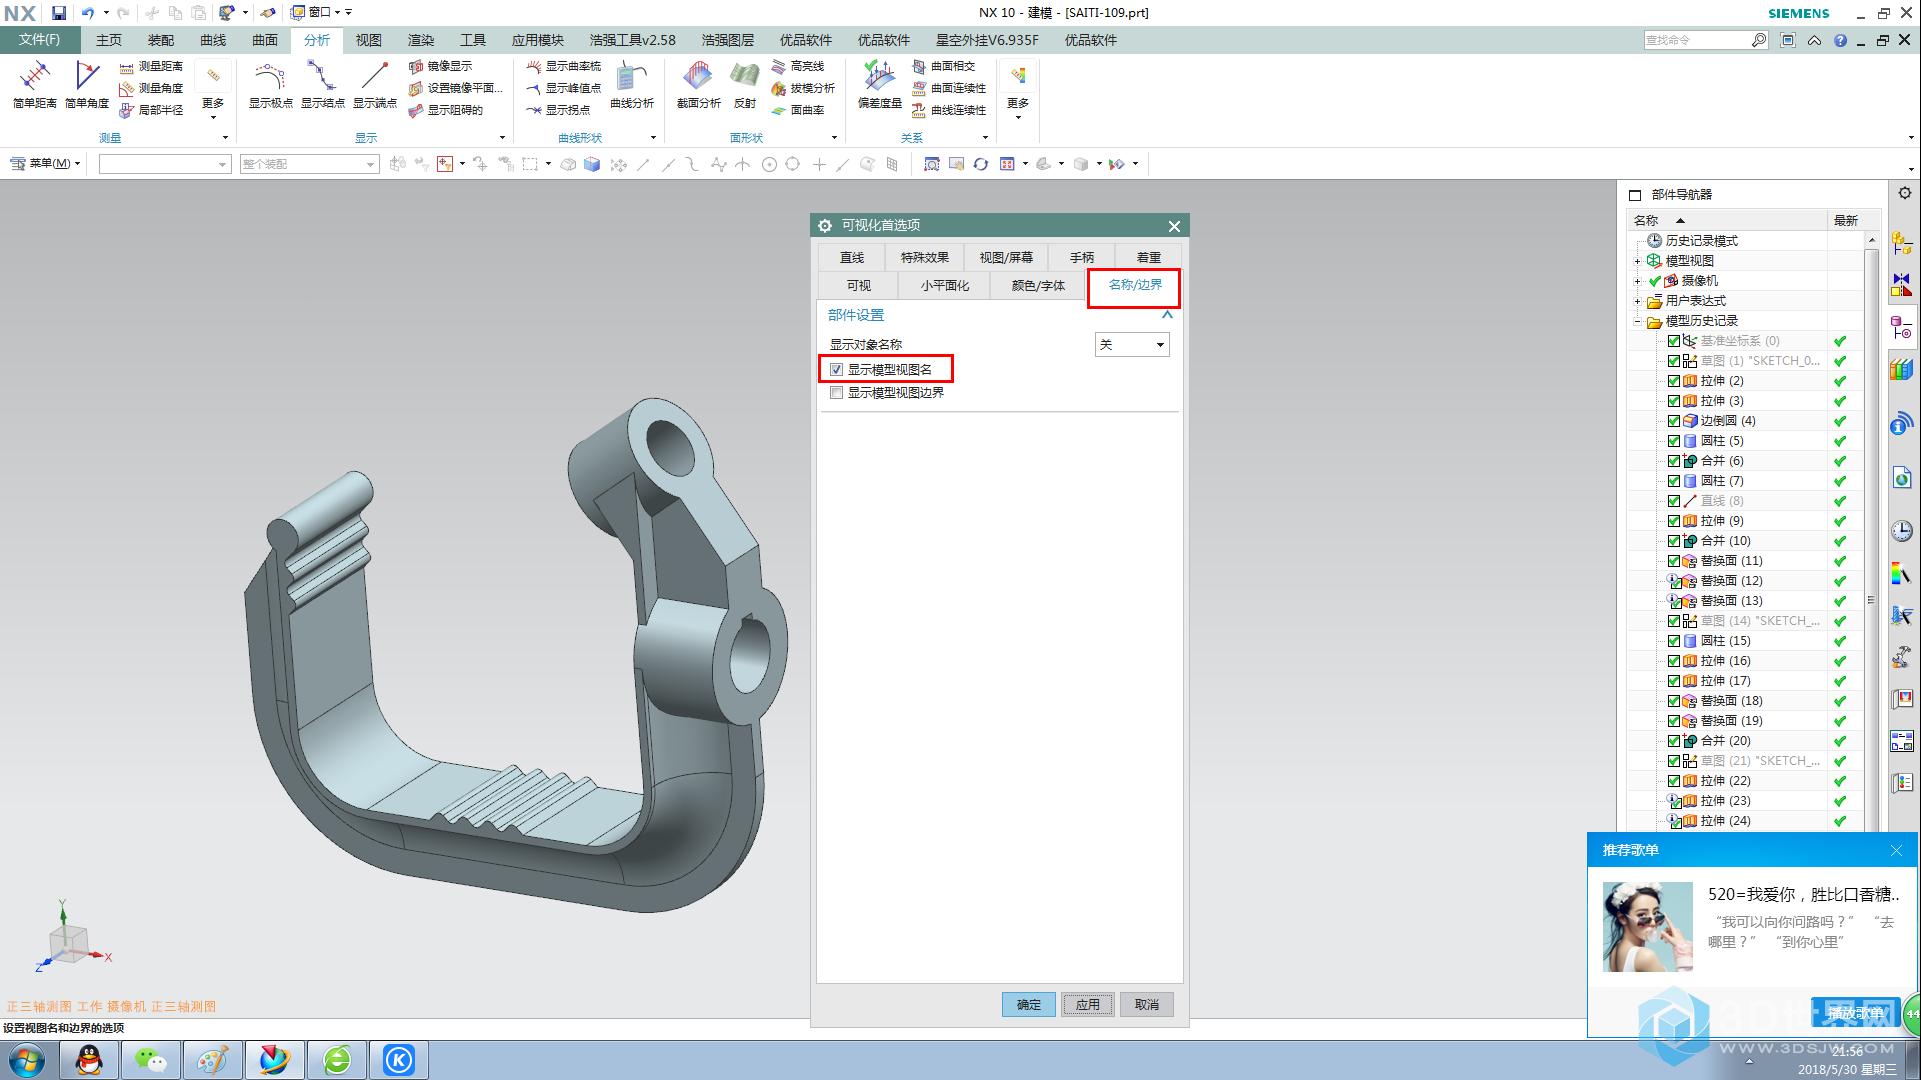Collapse the 模型历史记录 node
This screenshot has height=1080, width=1921.
[x=1638, y=321]
